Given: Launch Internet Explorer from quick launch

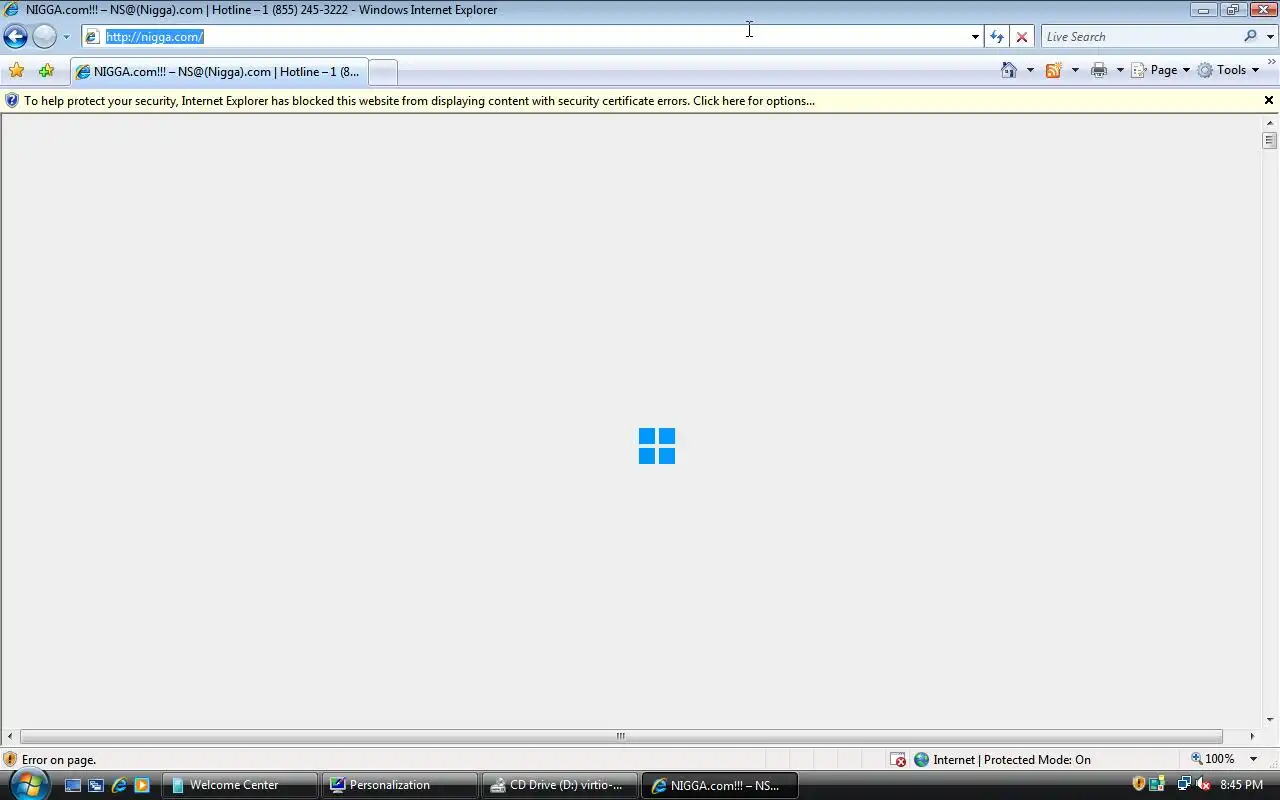Looking at the screenshot, I should [119, 785].
